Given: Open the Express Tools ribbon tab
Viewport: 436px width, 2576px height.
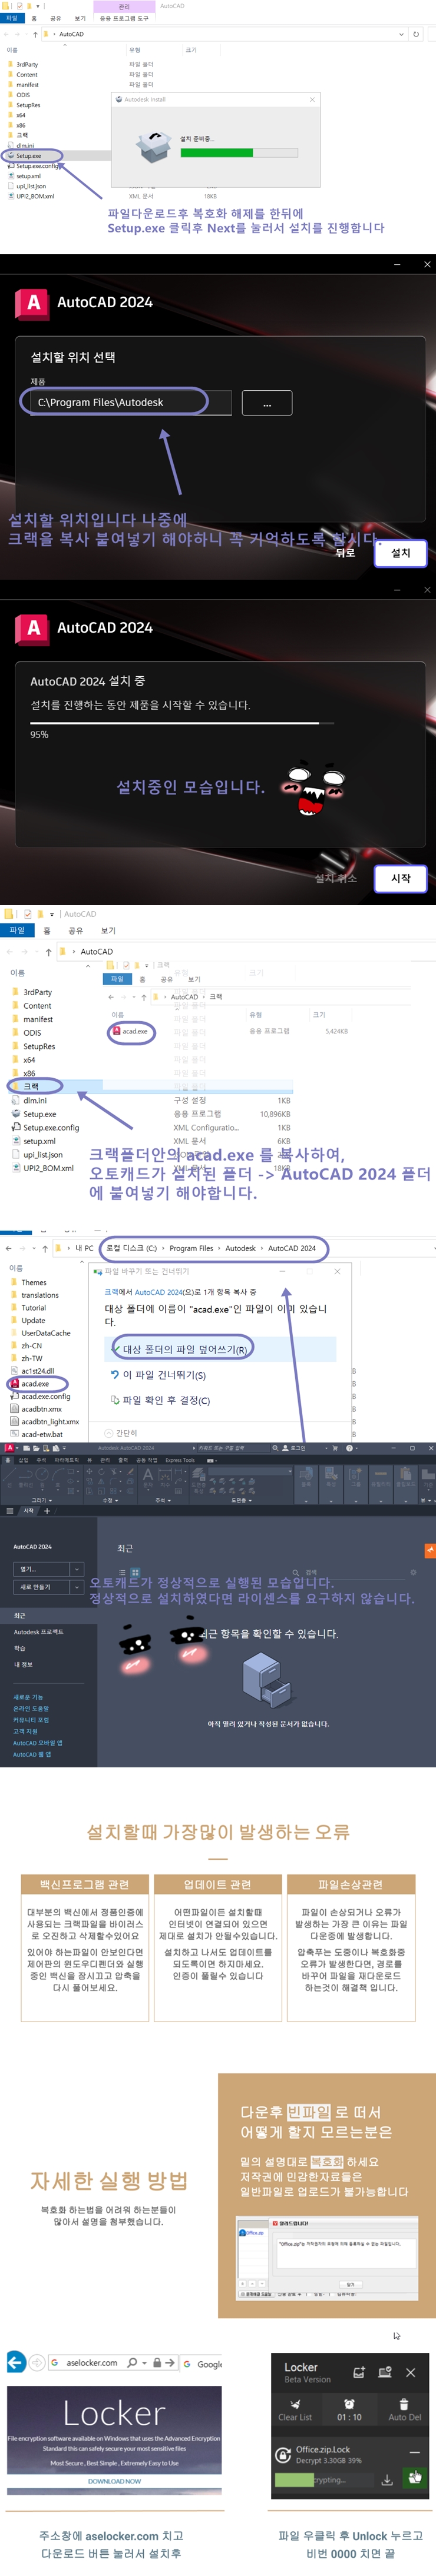Looking at the screenshot, I should [x=180, y=1460].
